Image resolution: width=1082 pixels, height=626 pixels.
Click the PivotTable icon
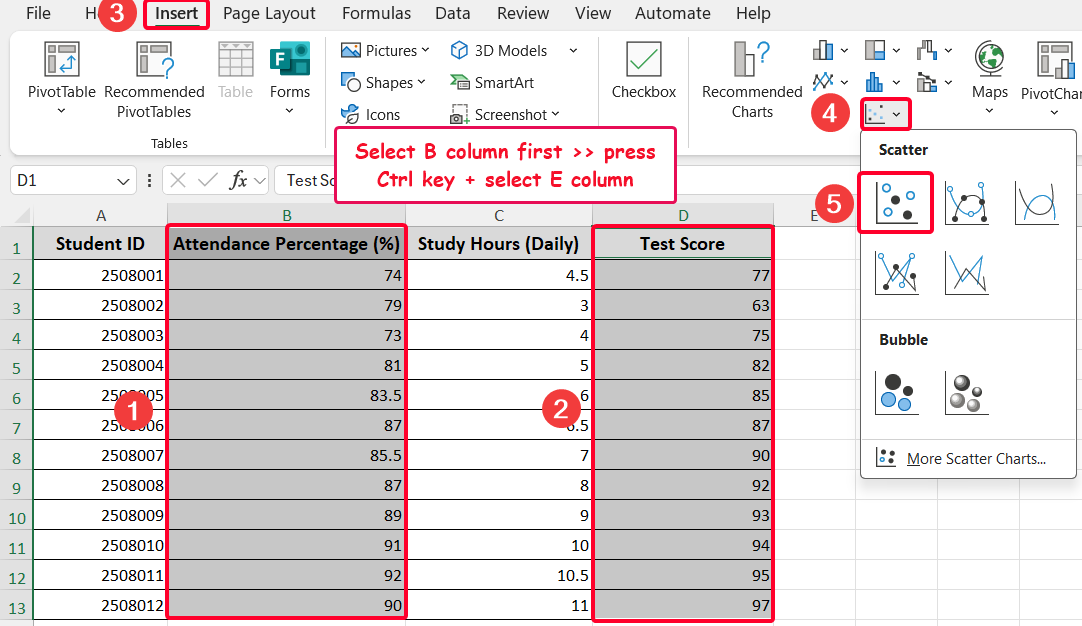[61, 61]
